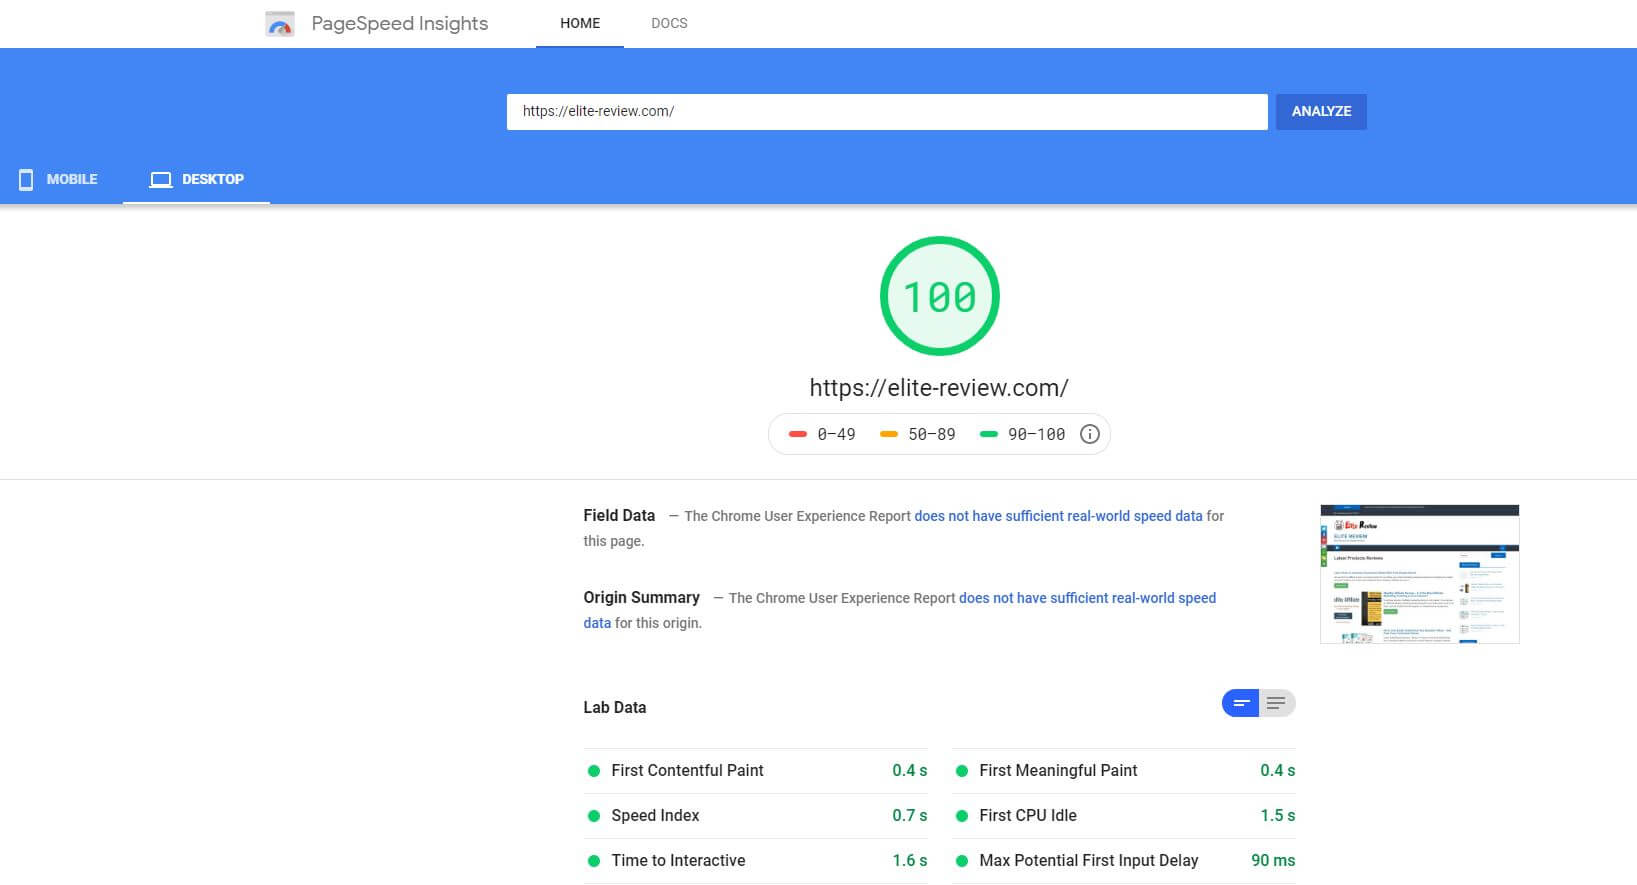Click First CPU Idle metric label

click(1028, 816)
